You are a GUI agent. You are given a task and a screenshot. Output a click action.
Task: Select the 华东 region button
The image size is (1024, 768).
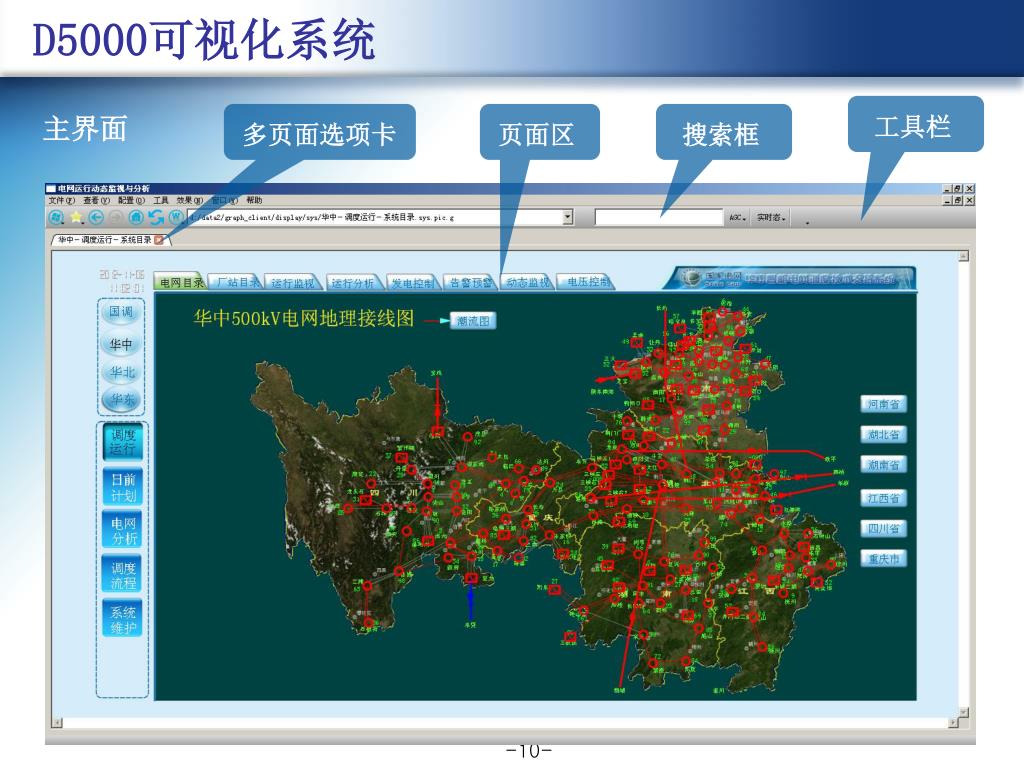click(121, 399)
